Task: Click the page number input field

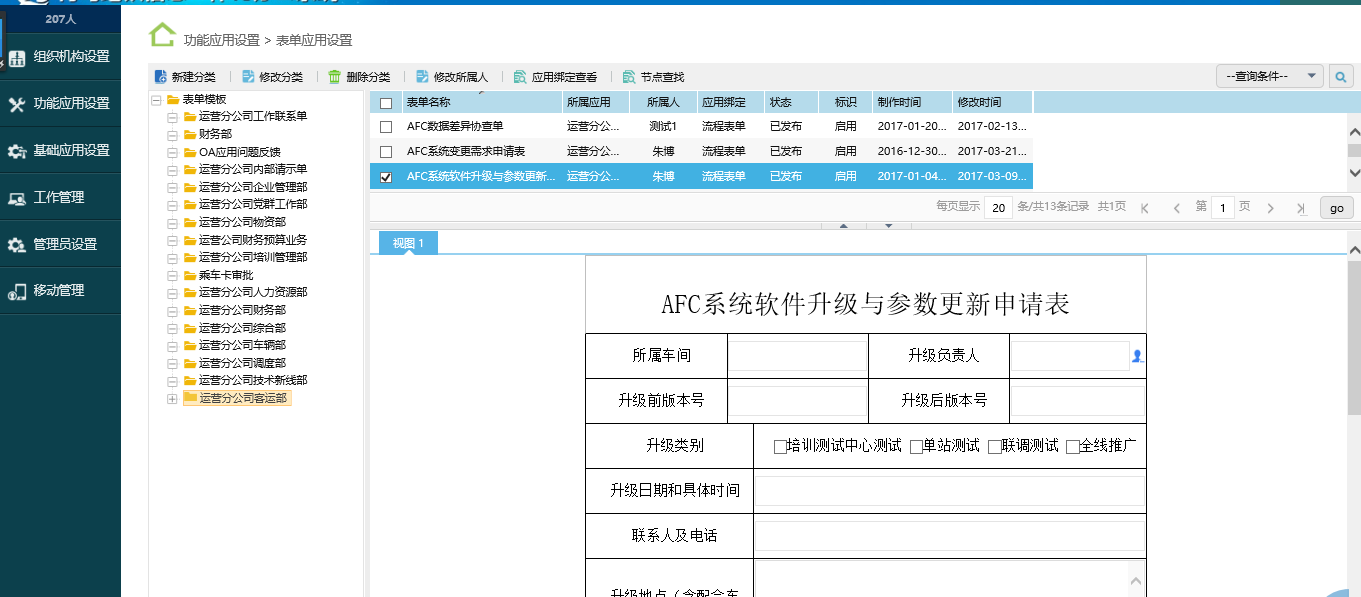Action: pos(1222,207)
